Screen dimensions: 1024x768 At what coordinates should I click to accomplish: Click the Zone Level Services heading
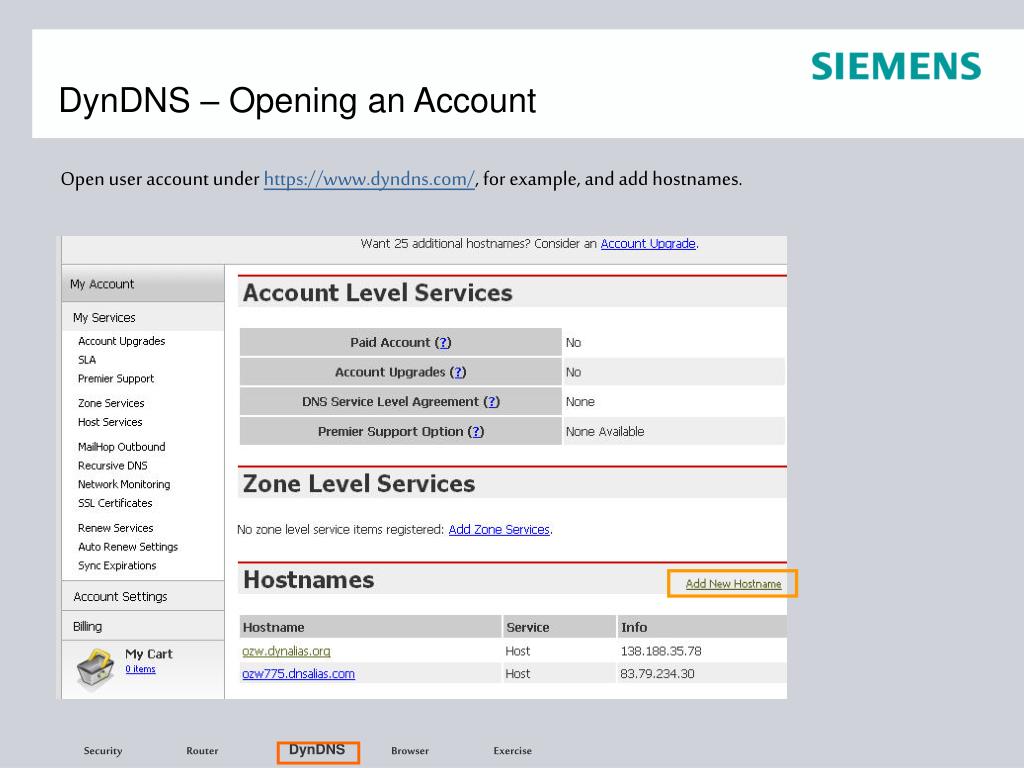359,483
